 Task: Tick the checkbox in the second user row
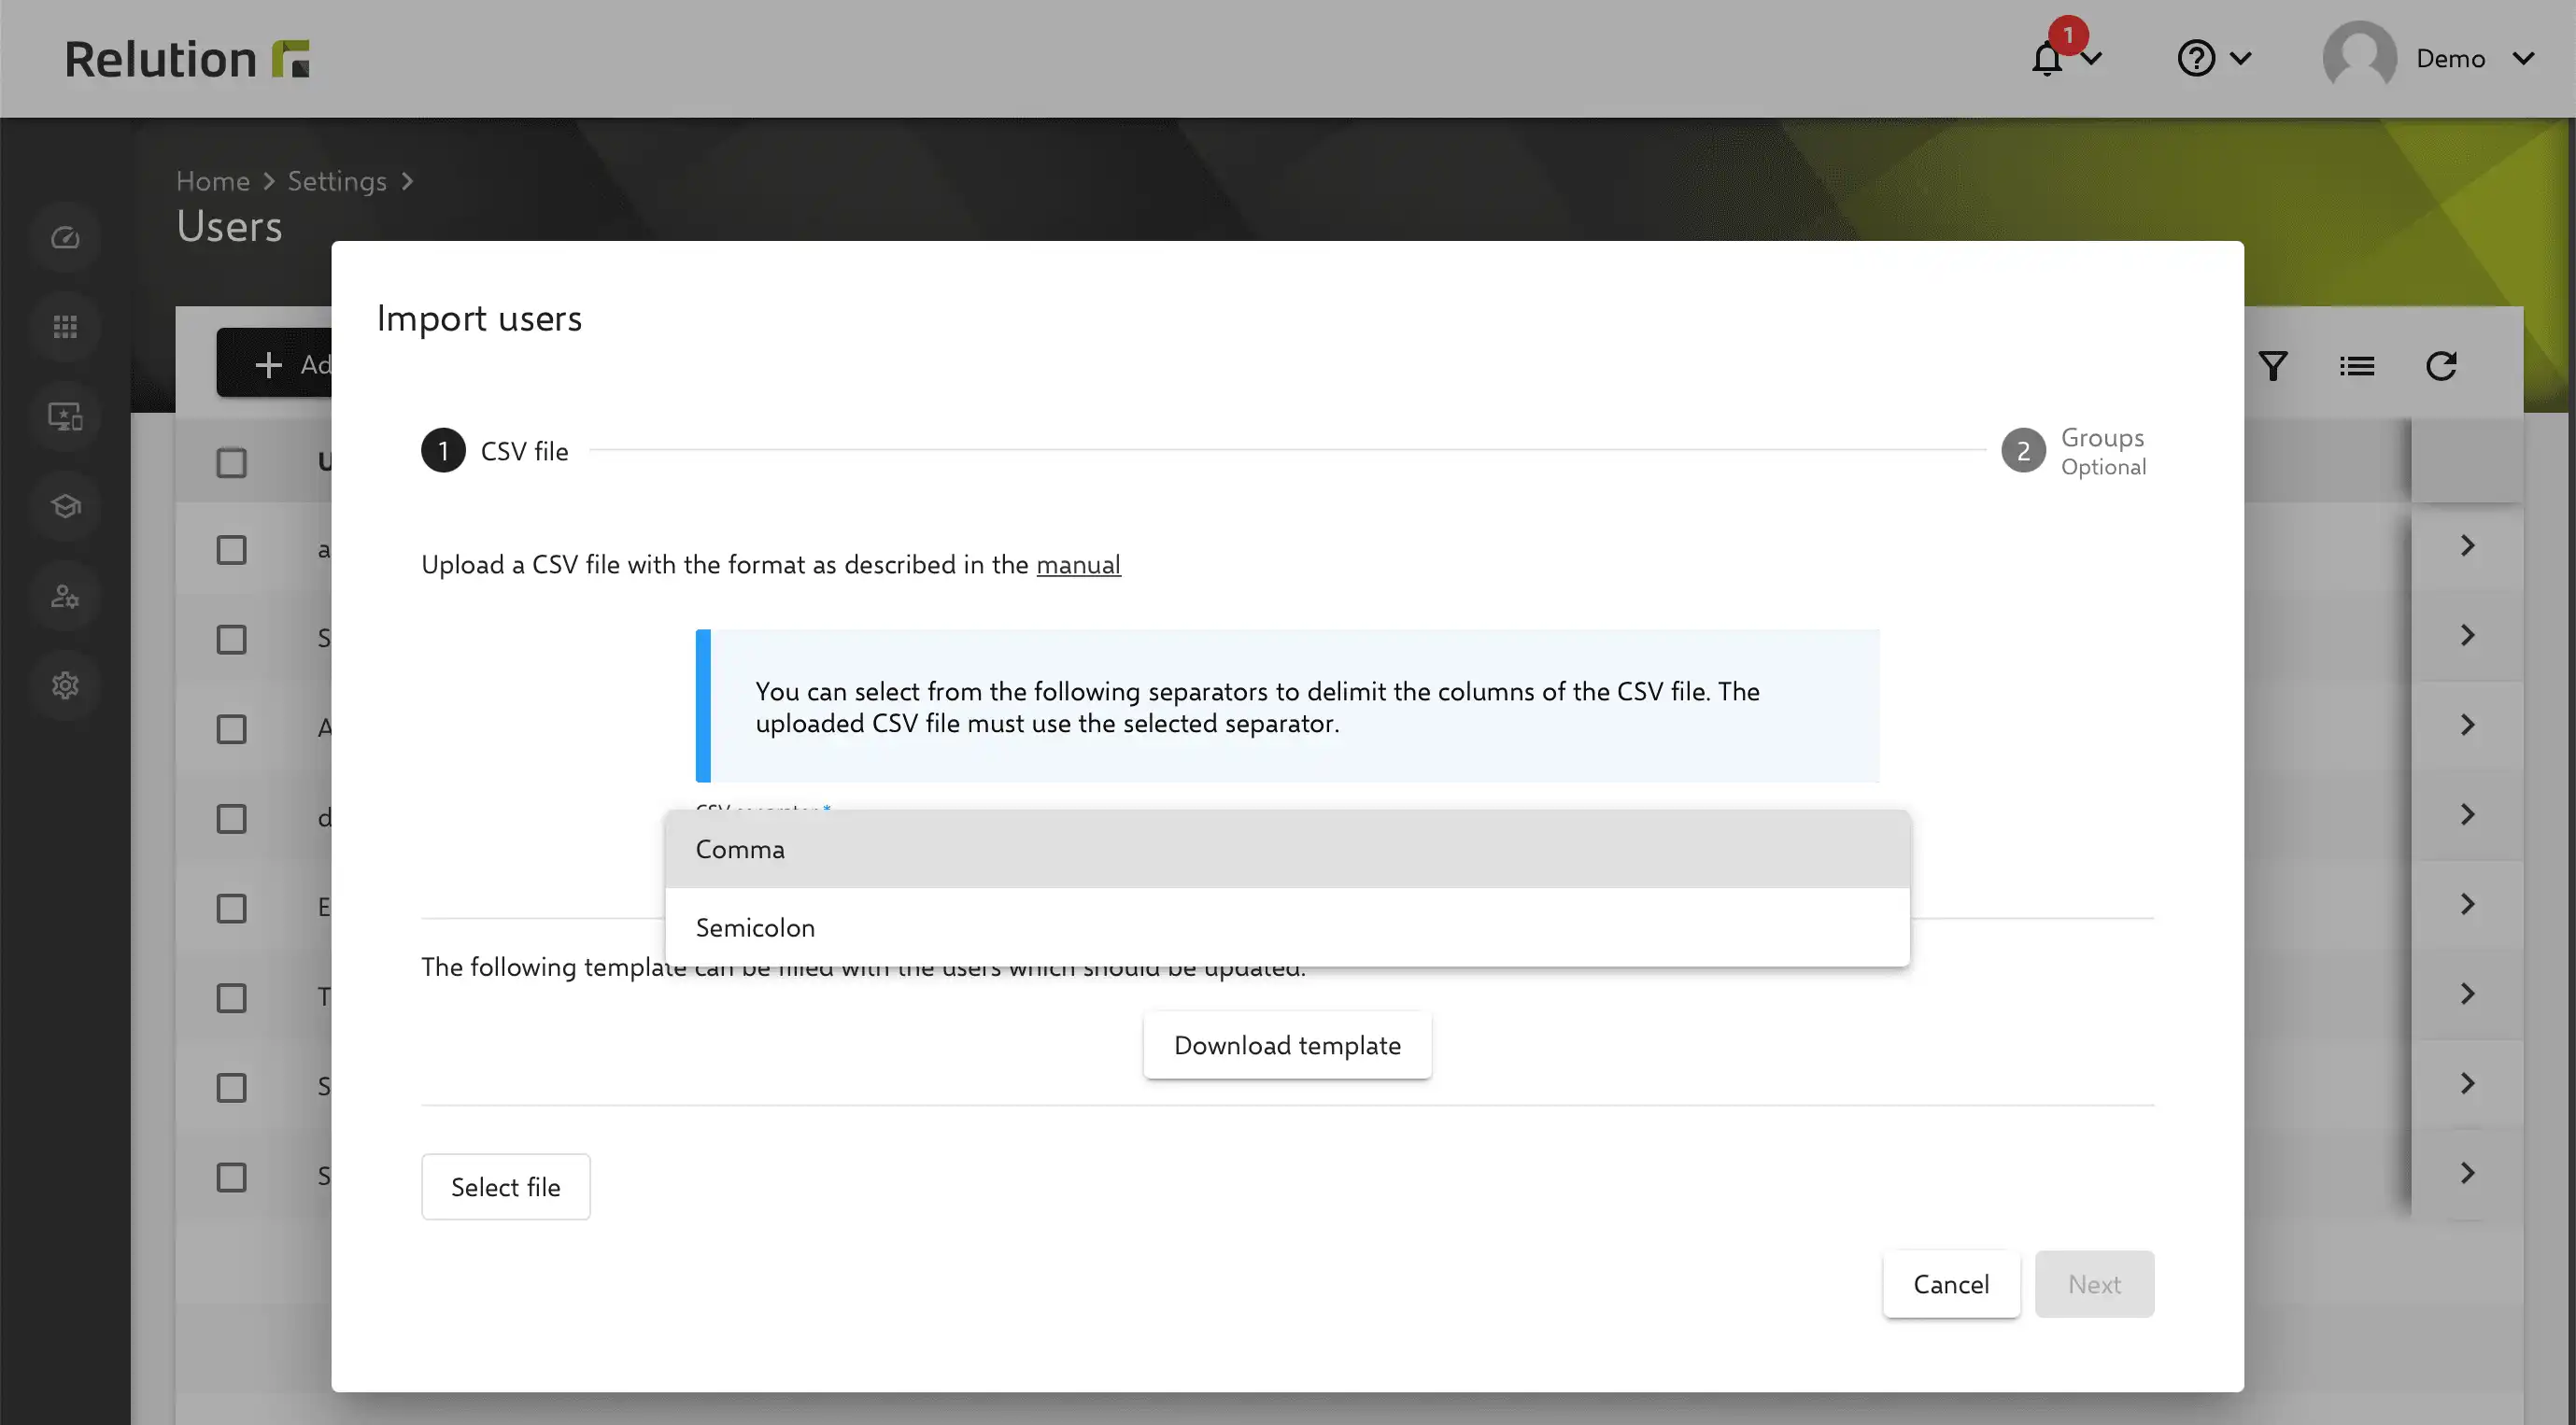231,639
